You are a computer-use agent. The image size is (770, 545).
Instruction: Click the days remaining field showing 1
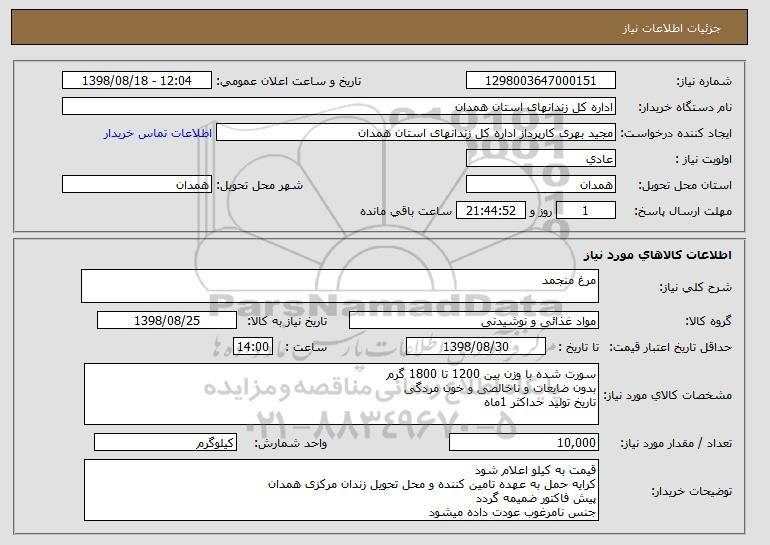click(585, 211)
